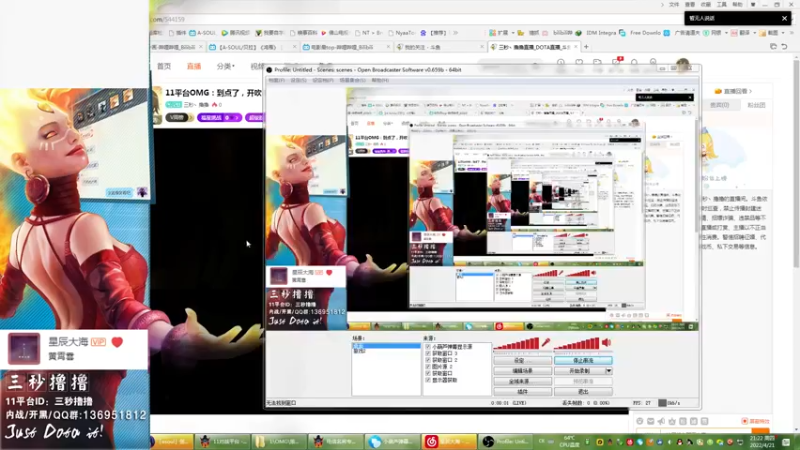800x450 pixels.
Task: Click the 开始录制 button in OBS
Action: pyautogui.click(x=580, y=371)
